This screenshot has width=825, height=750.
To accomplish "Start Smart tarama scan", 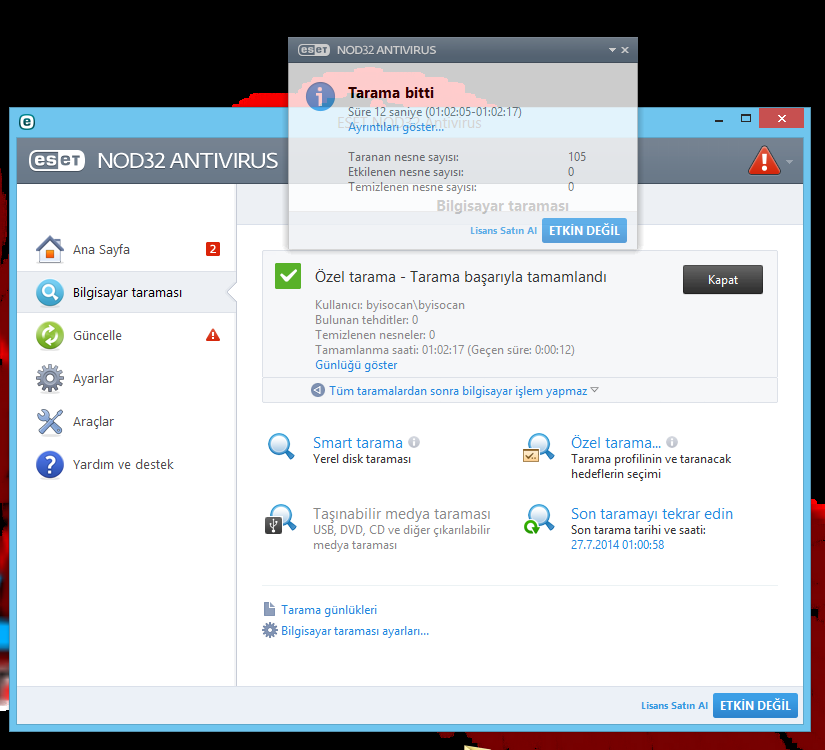I will [358, 443].
